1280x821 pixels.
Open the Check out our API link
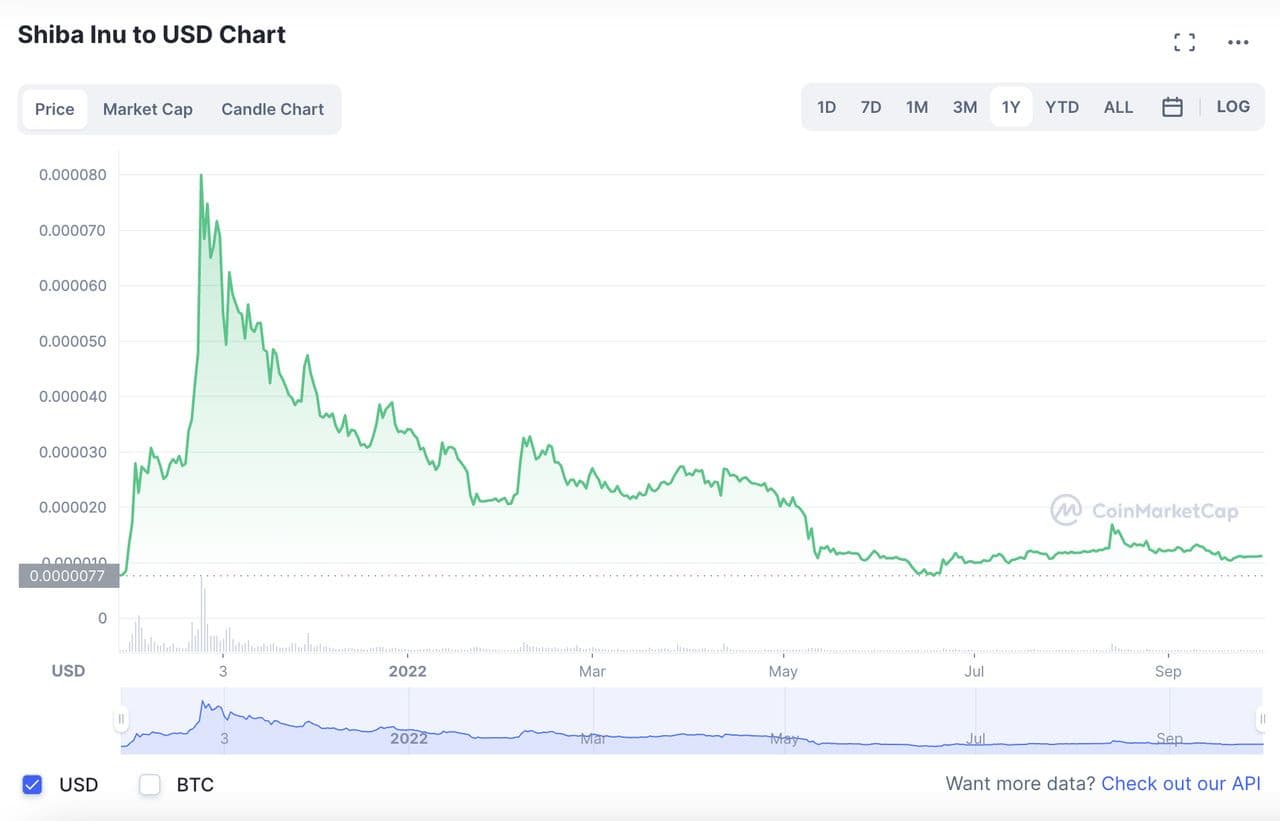[1181, 784]
